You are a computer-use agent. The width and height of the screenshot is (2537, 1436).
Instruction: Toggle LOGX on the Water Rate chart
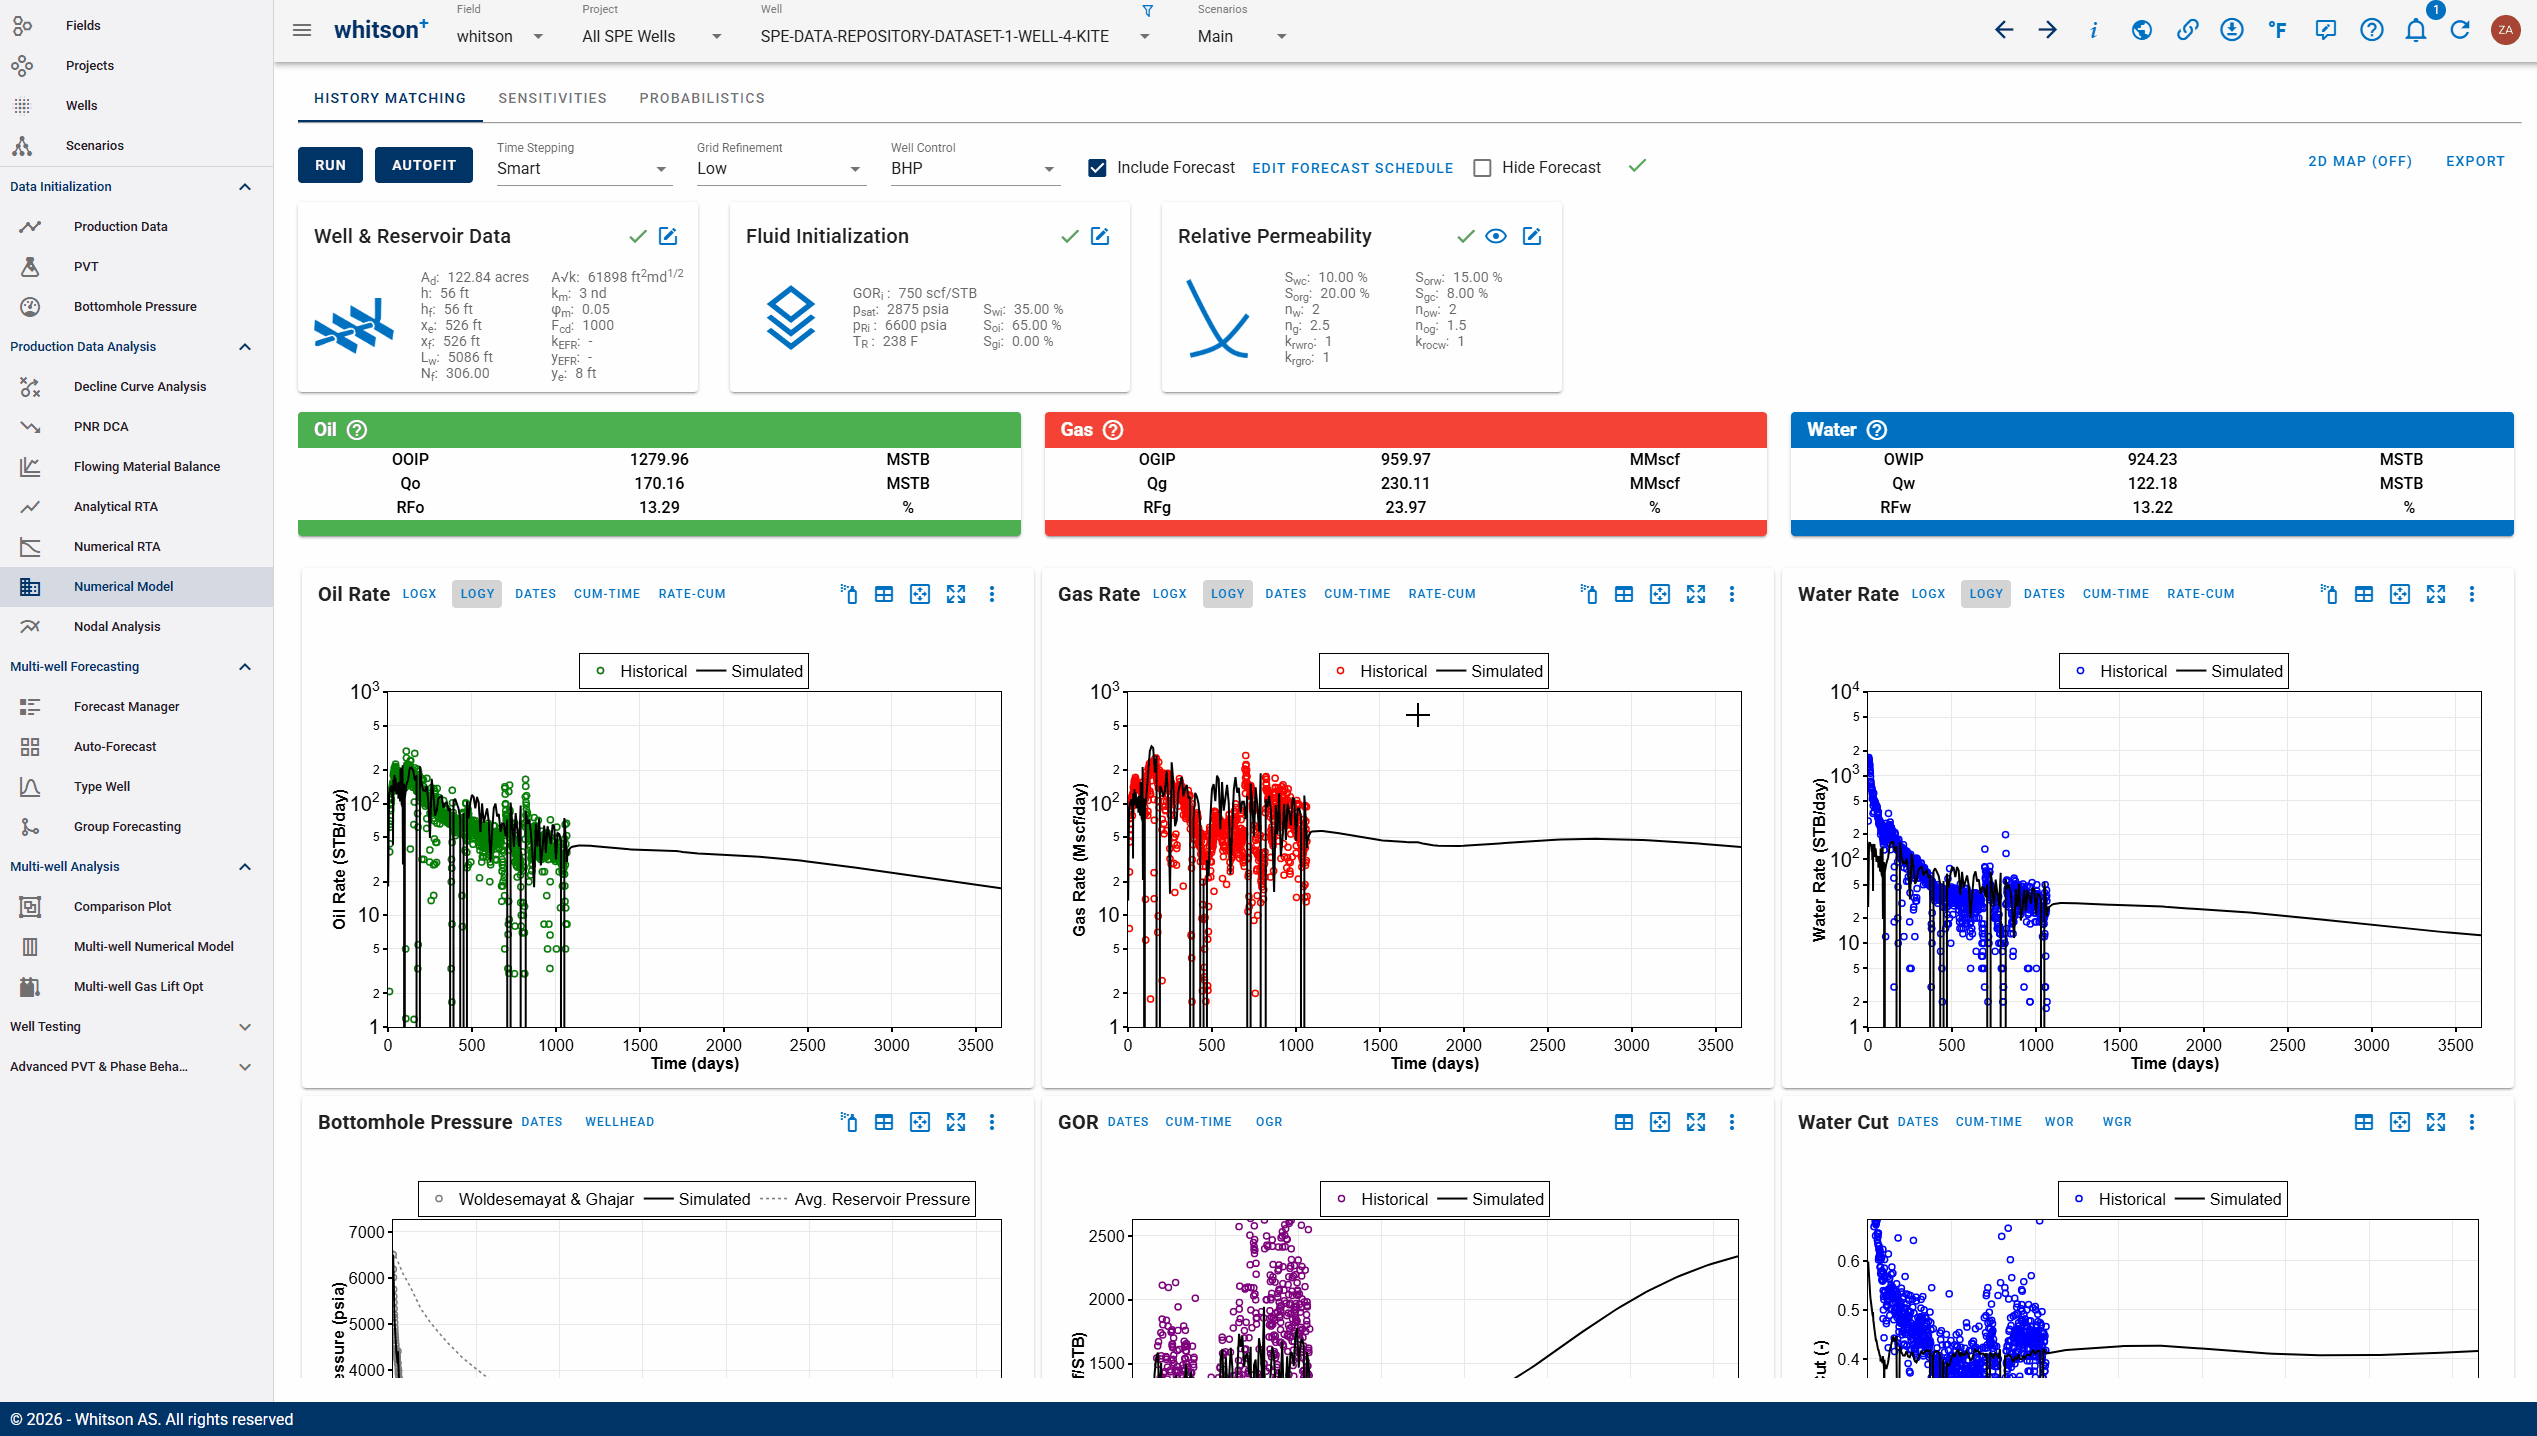click(1928, 594)
